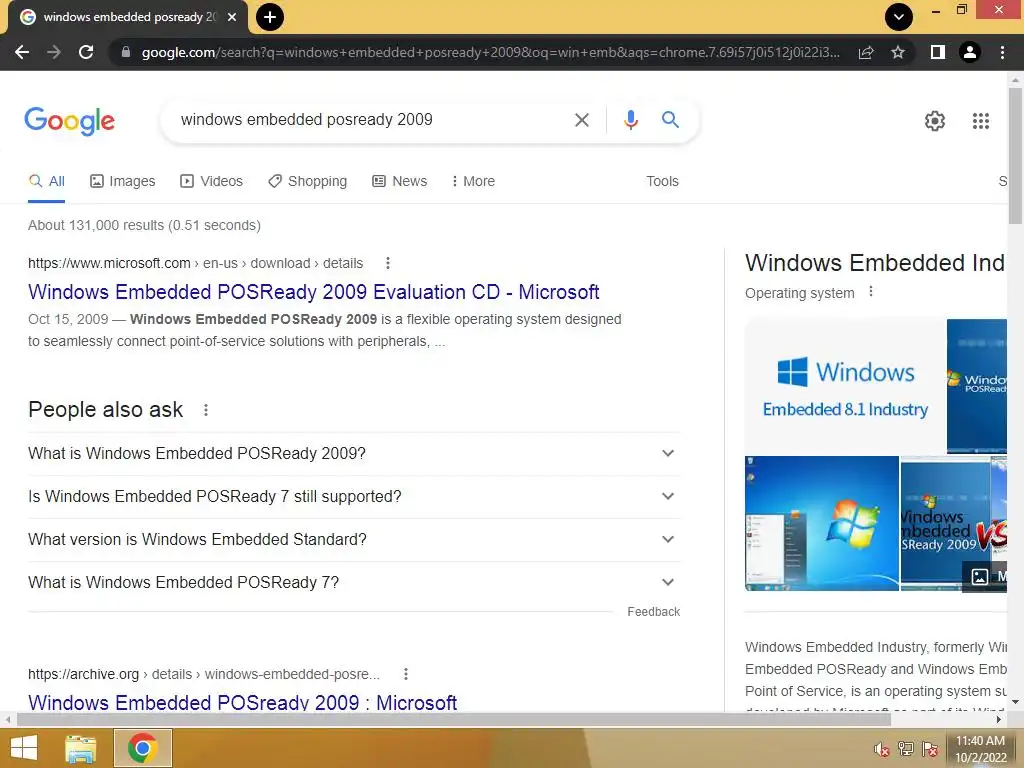Viewport: 1024px width, 768px height.
Task: Open the More search filters menu
Action: tap(473, 181)
